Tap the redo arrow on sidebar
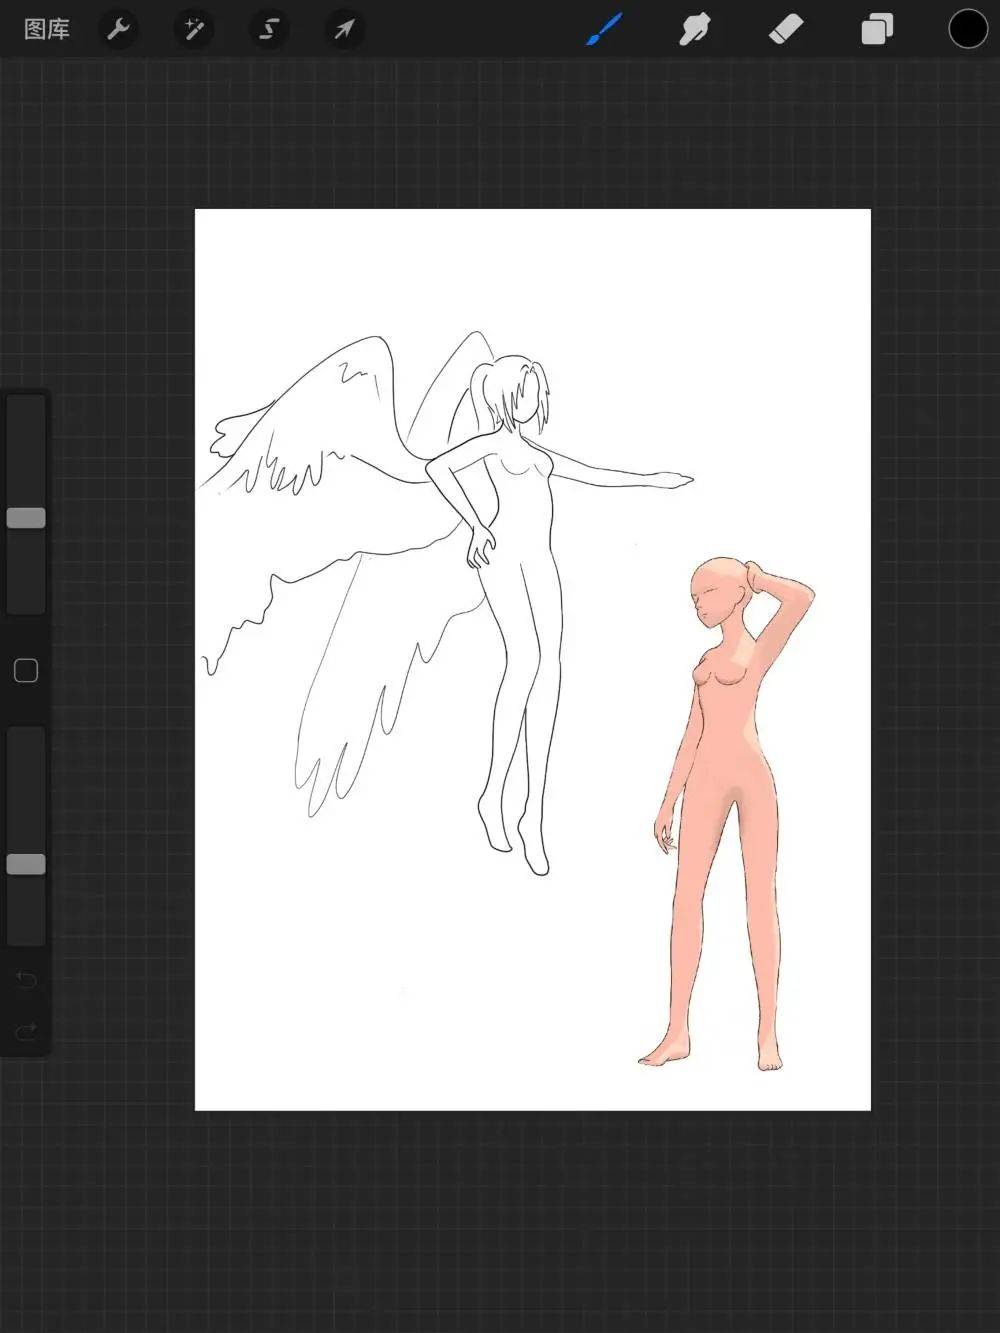Viewport: 1000px width, 1333px height. [26, 1031]
